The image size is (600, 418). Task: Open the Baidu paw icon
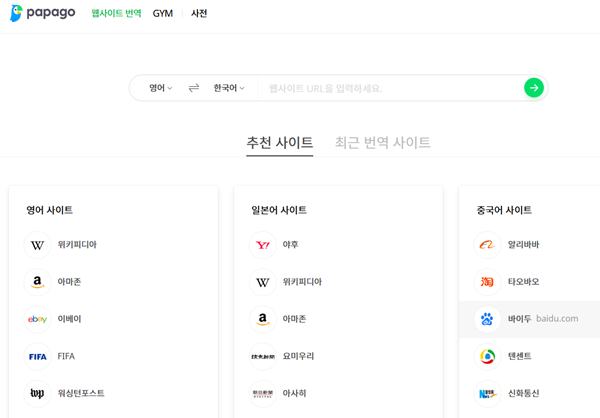(x=488, y=319)
